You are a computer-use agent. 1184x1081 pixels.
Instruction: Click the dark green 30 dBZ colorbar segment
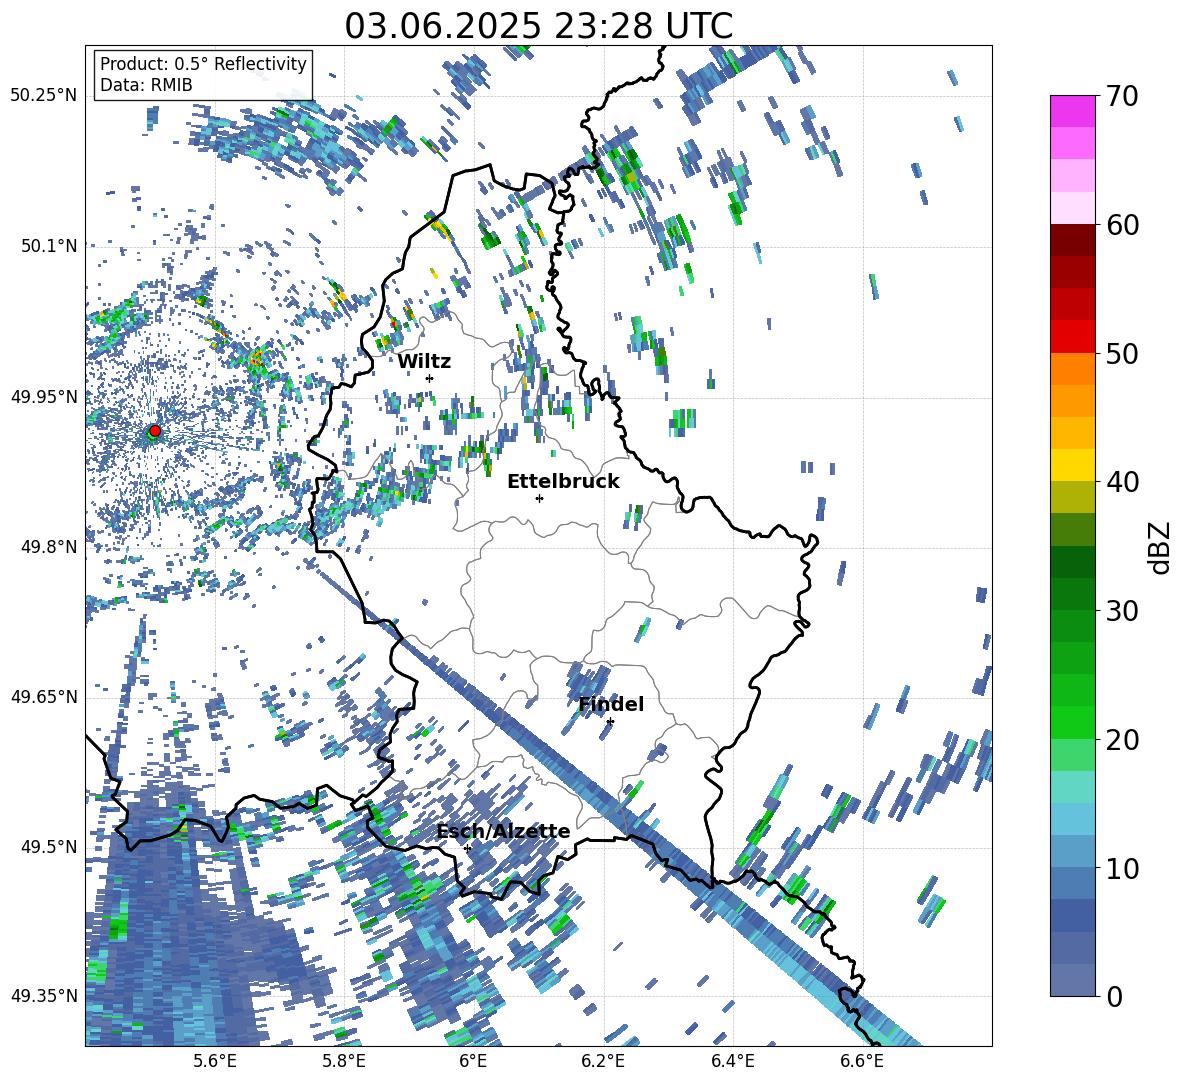1072,593
